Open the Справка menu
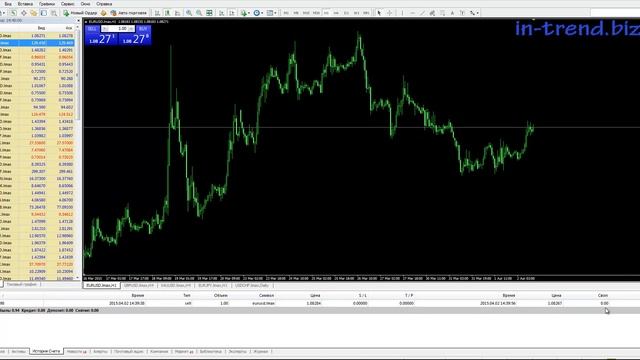 coord(104,4)
